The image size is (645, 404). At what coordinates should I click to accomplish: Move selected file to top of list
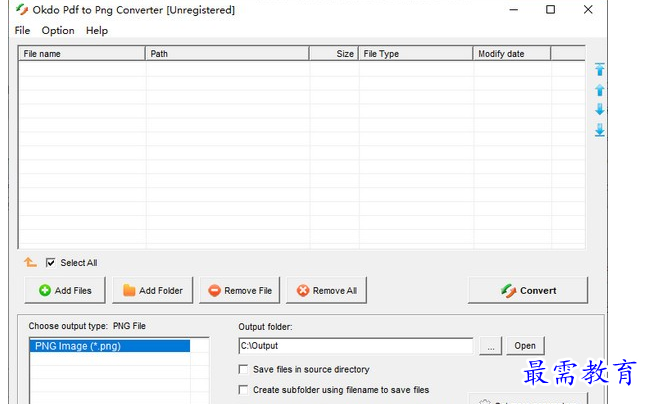[599, 70]
